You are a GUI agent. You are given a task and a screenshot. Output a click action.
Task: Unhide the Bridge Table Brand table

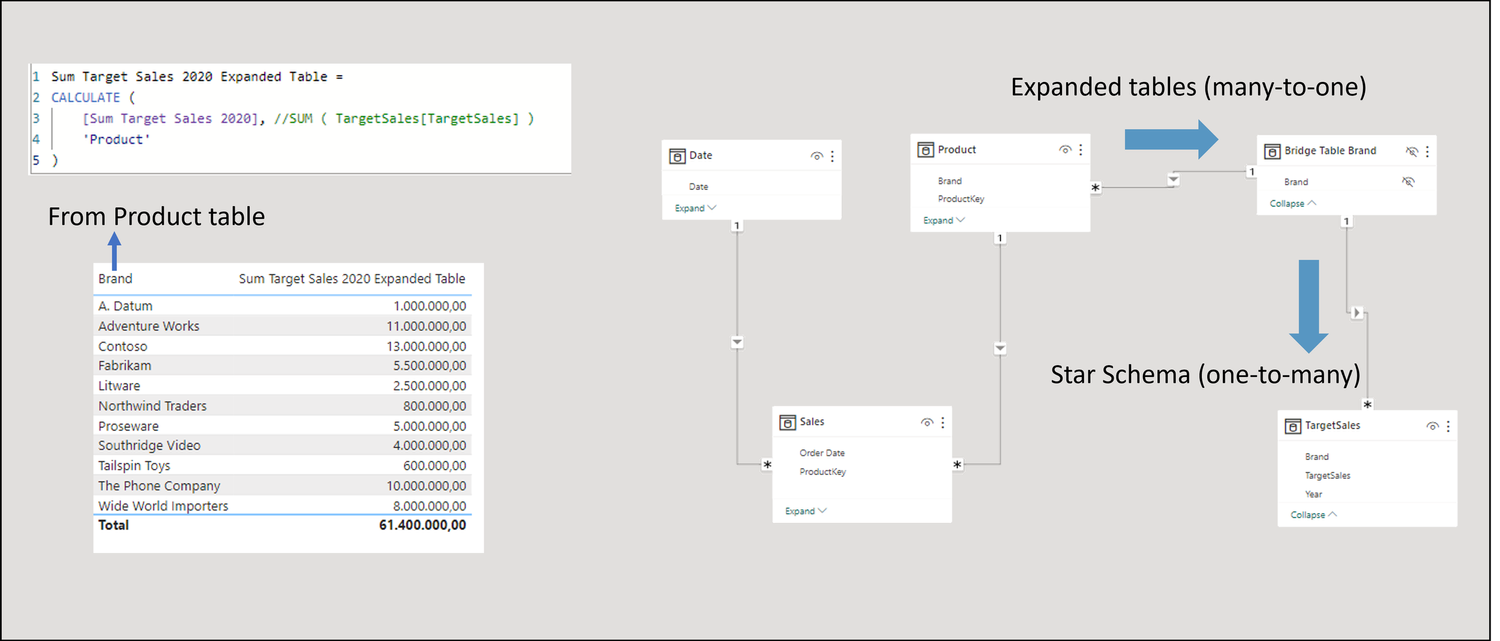coord(1411,152)
